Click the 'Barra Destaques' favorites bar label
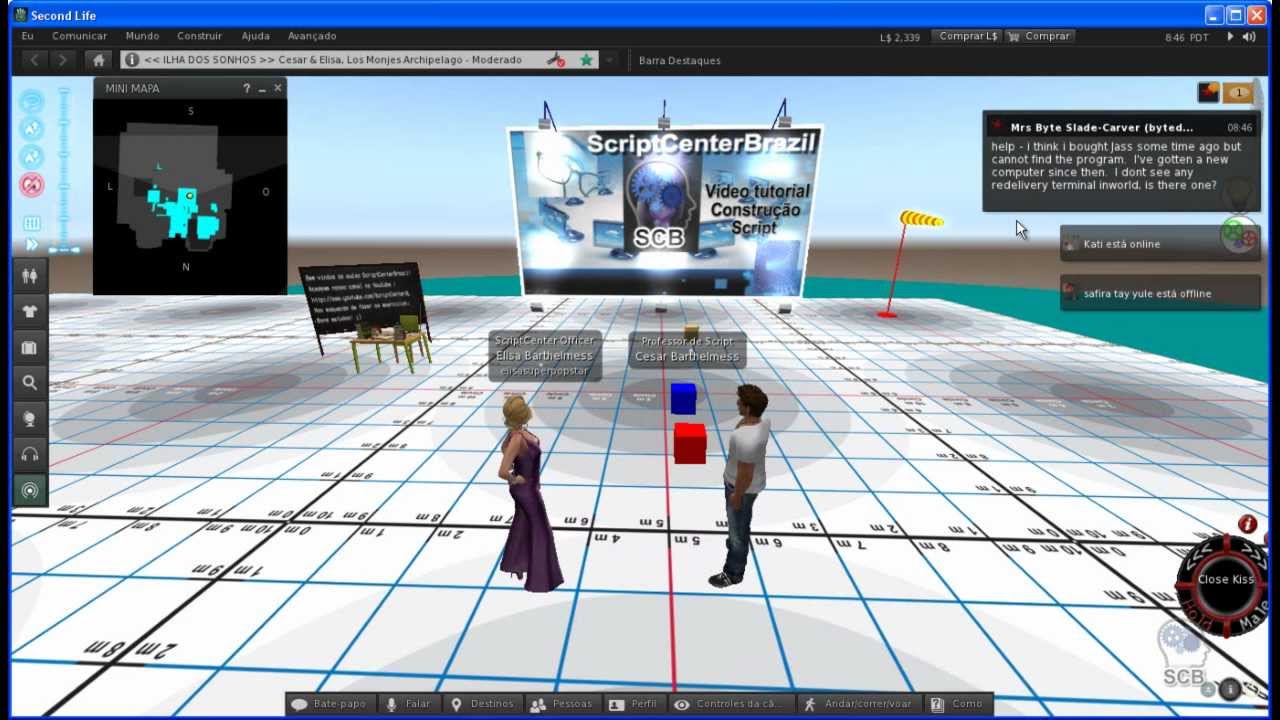The height and width of the screenshot is (720, 1280). [x=680, y=60]
